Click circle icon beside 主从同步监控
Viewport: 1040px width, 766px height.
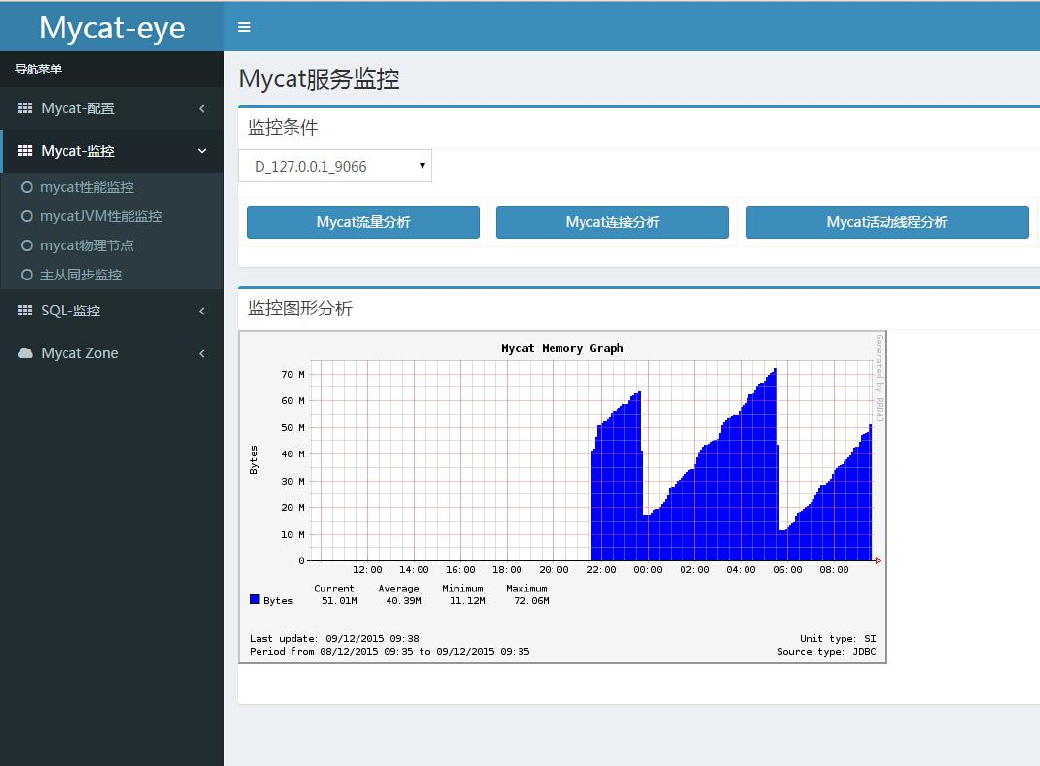27,275
